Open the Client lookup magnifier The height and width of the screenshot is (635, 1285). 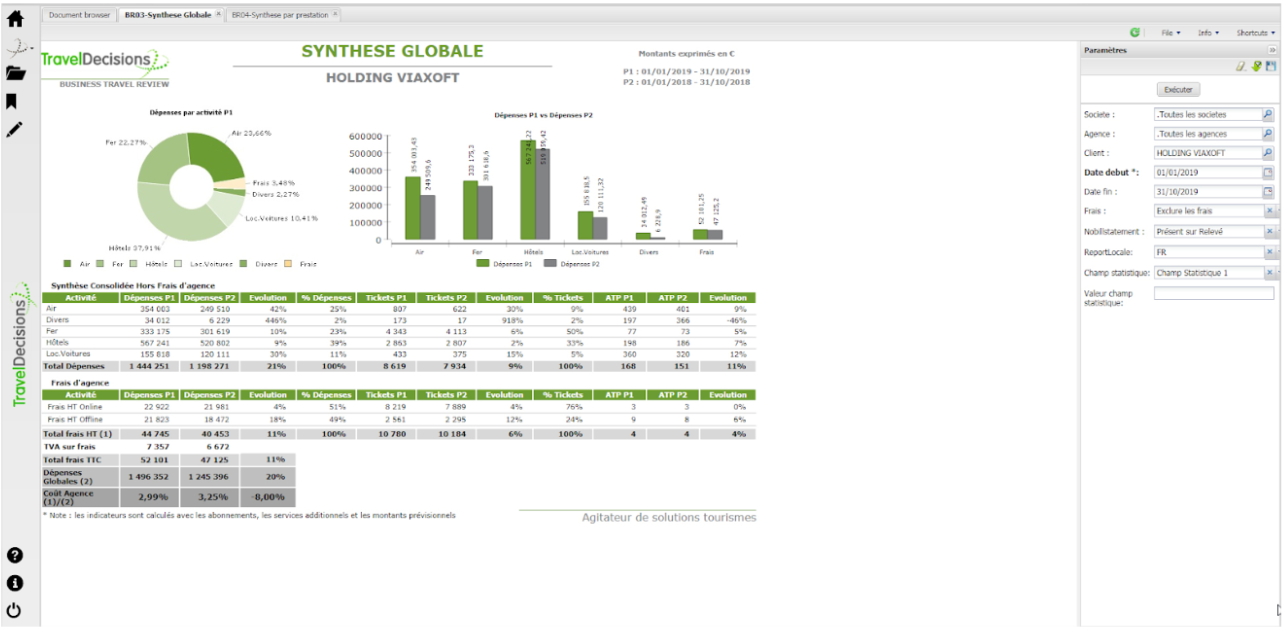click(x=1268, y=153)
